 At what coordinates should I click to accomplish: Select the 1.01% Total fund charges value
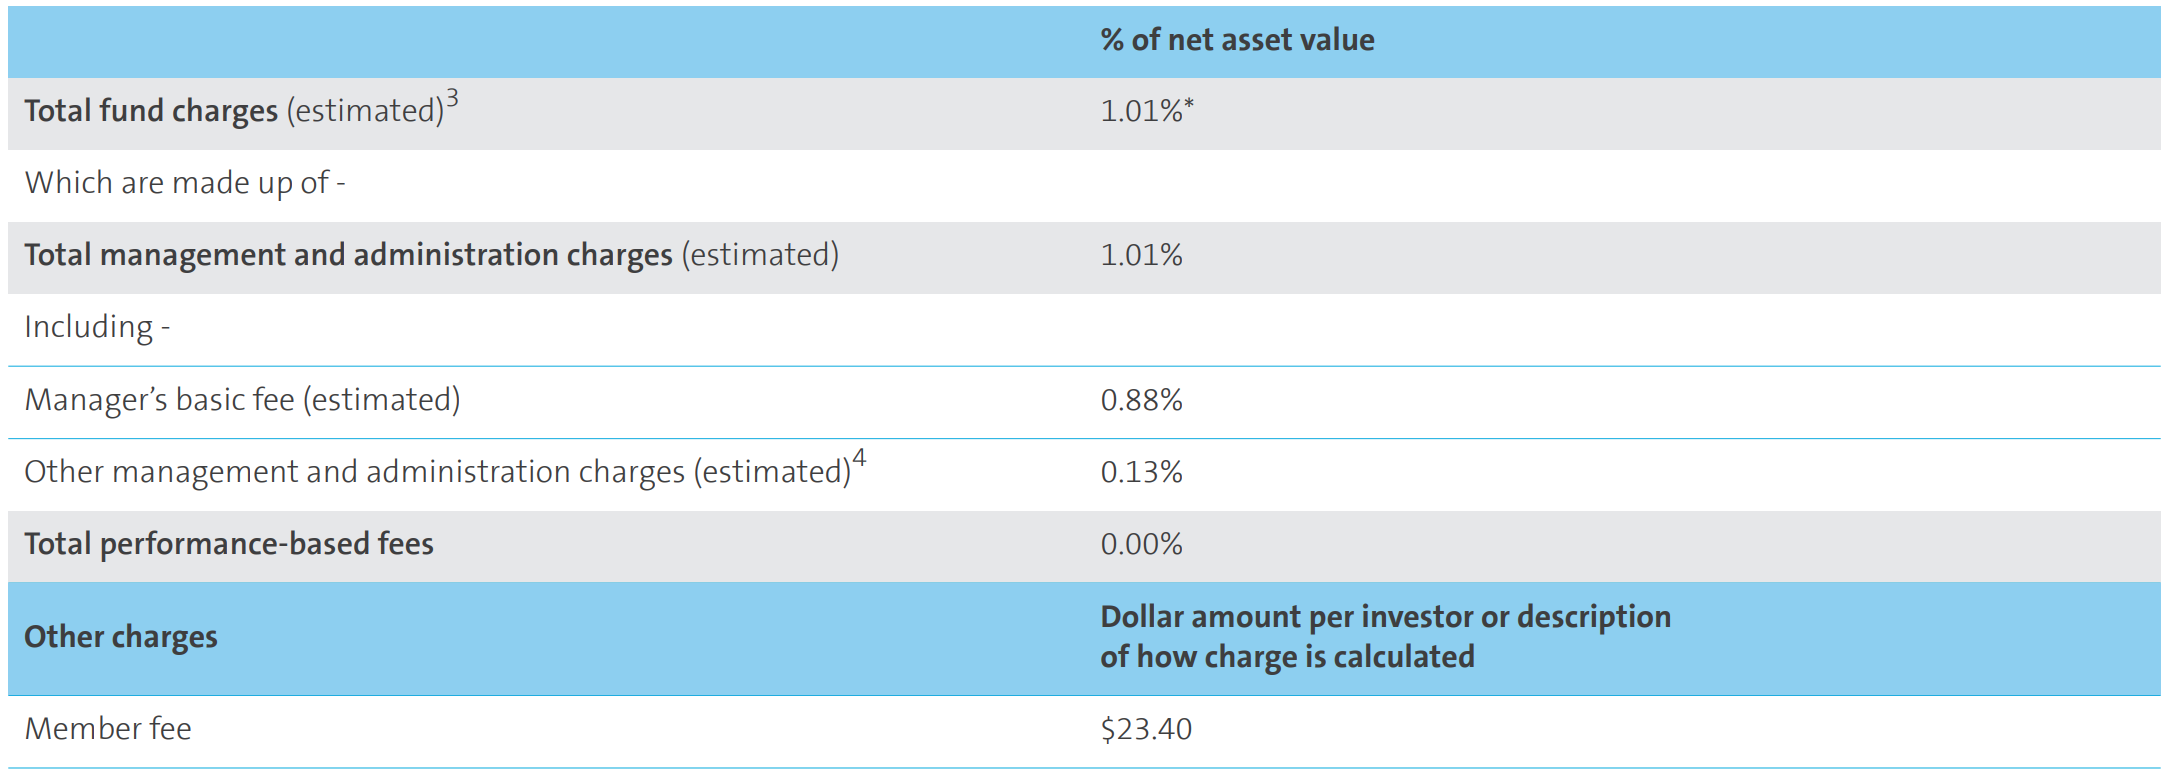pyautogui.click(x=1141, y=111)
